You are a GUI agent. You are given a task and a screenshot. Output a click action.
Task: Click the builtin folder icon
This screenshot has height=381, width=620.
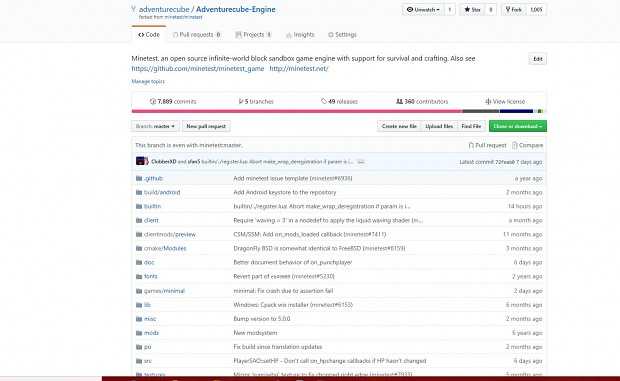[139, 206]
